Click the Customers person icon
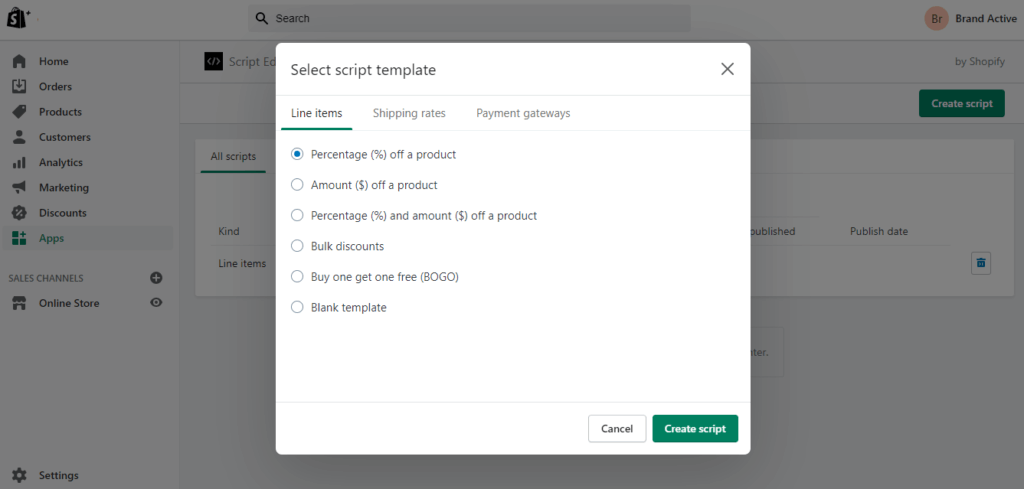Viewport: 1024px width, 489px height. click(19, 137)
